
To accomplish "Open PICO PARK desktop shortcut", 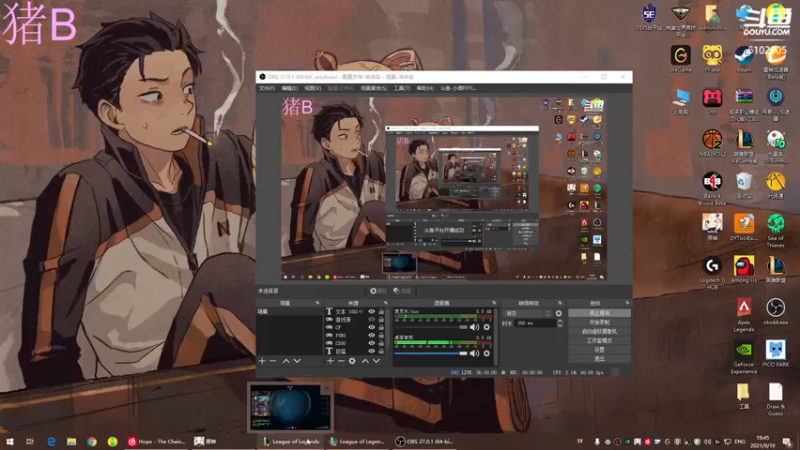I will (776, 354).
